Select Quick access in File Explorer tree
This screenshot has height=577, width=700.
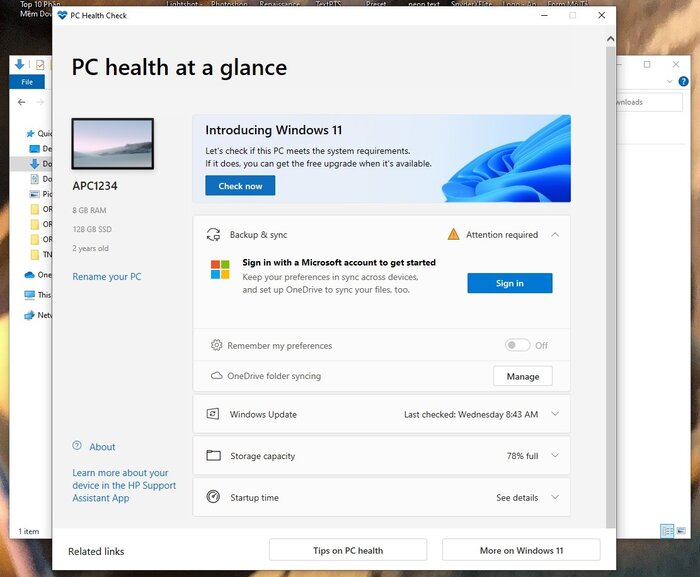click(x=39, y=133)
